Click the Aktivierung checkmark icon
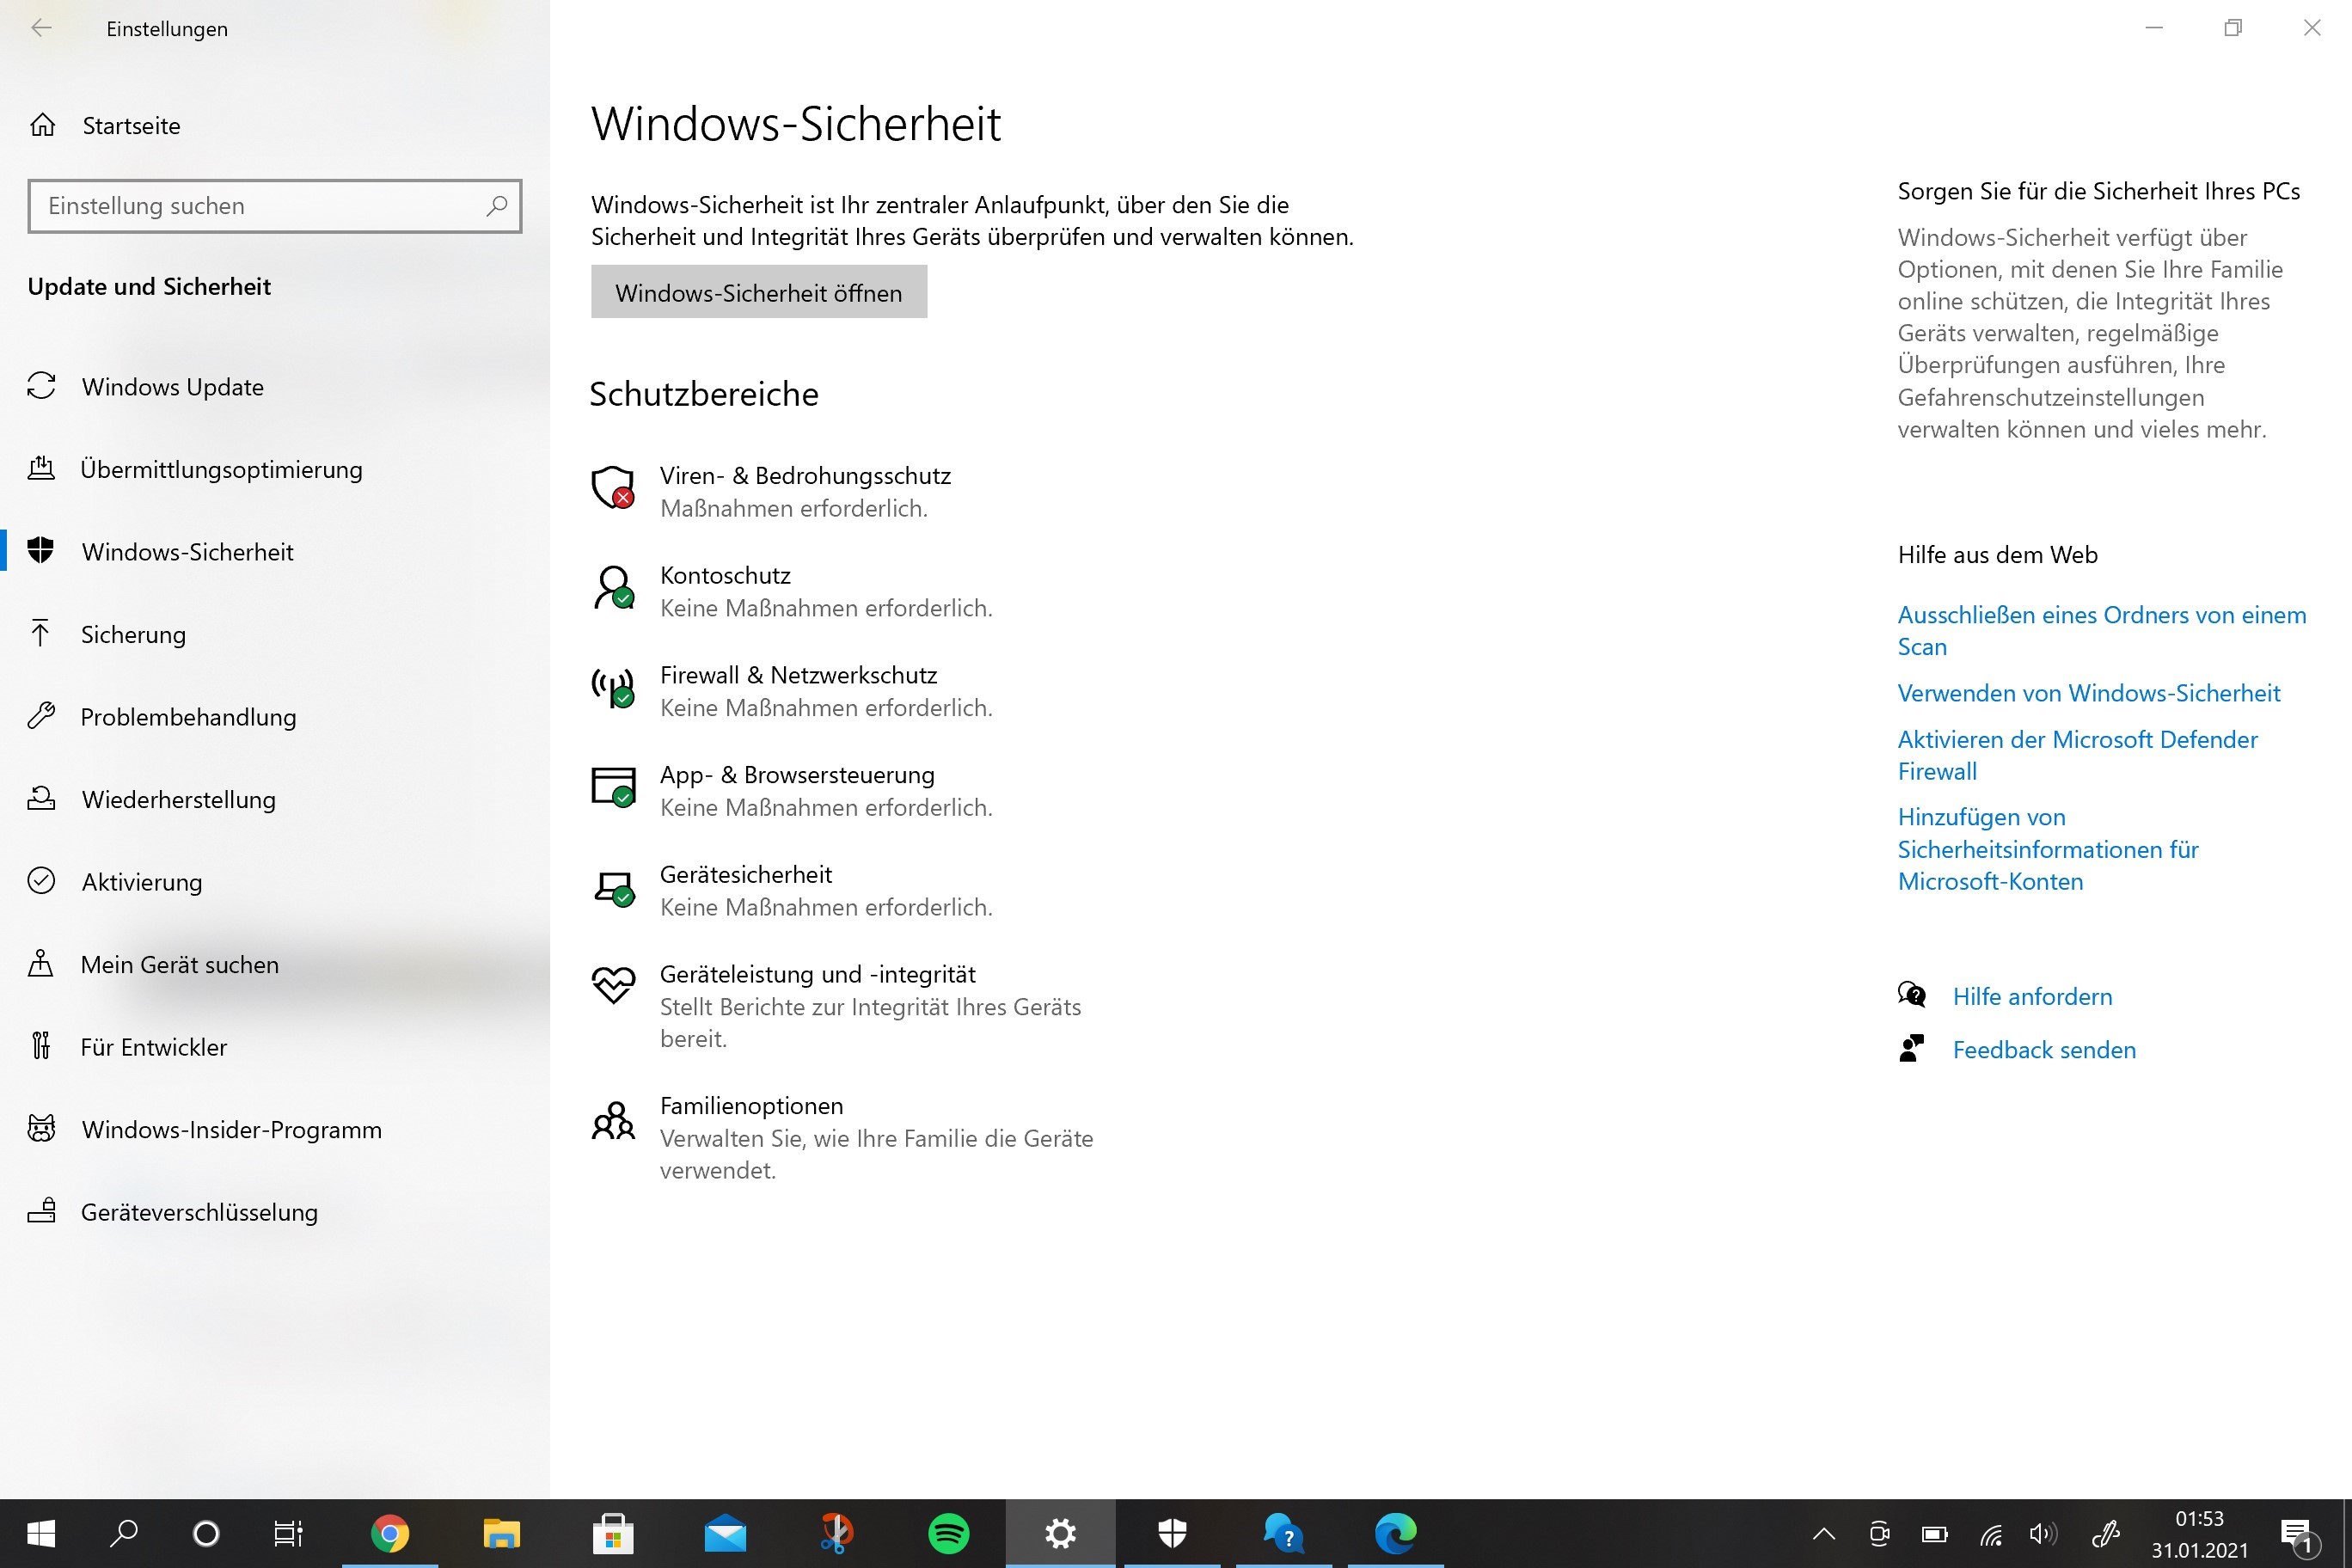The height and width of the screenshot is (1568, 2352). 41,881
